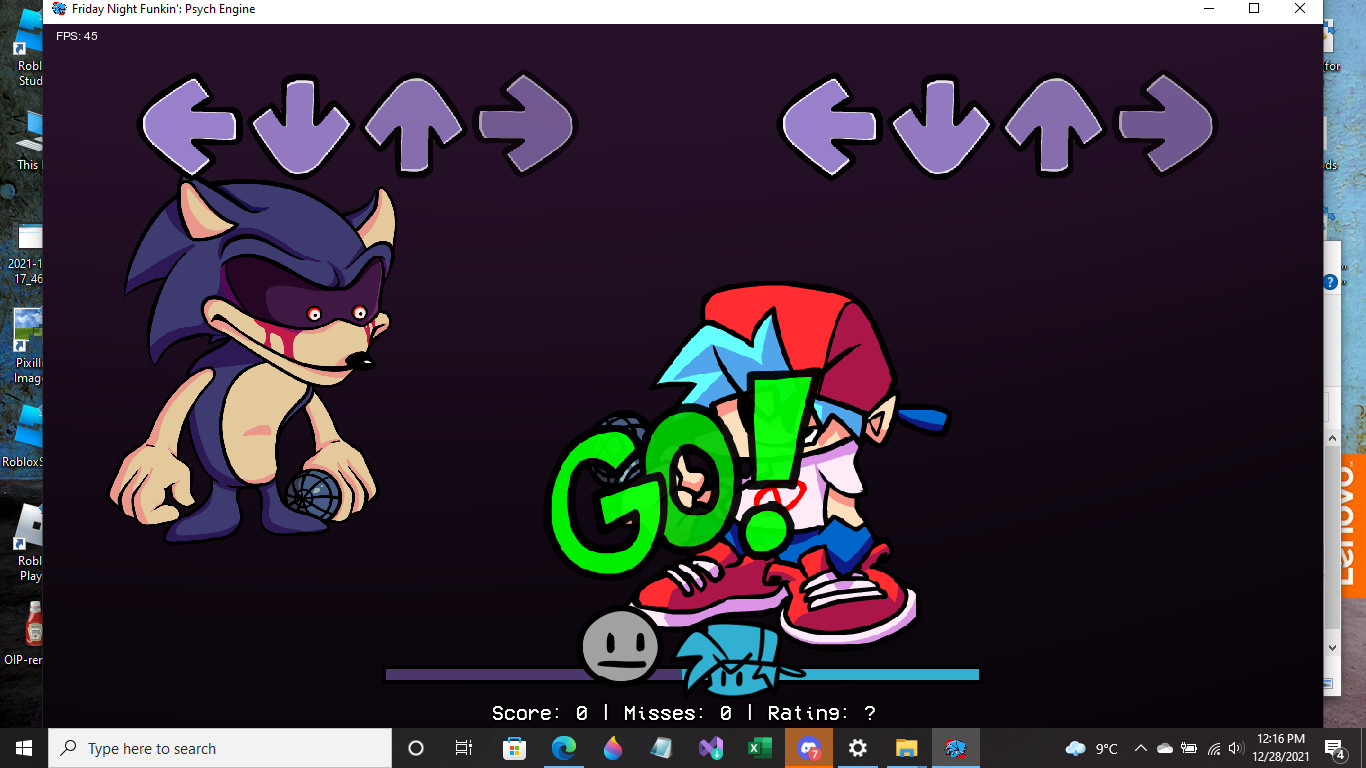The width and height of the screenshot is (1366, 768).
Task: Click the "Misses: 0" text
Action: pos(679,713)
